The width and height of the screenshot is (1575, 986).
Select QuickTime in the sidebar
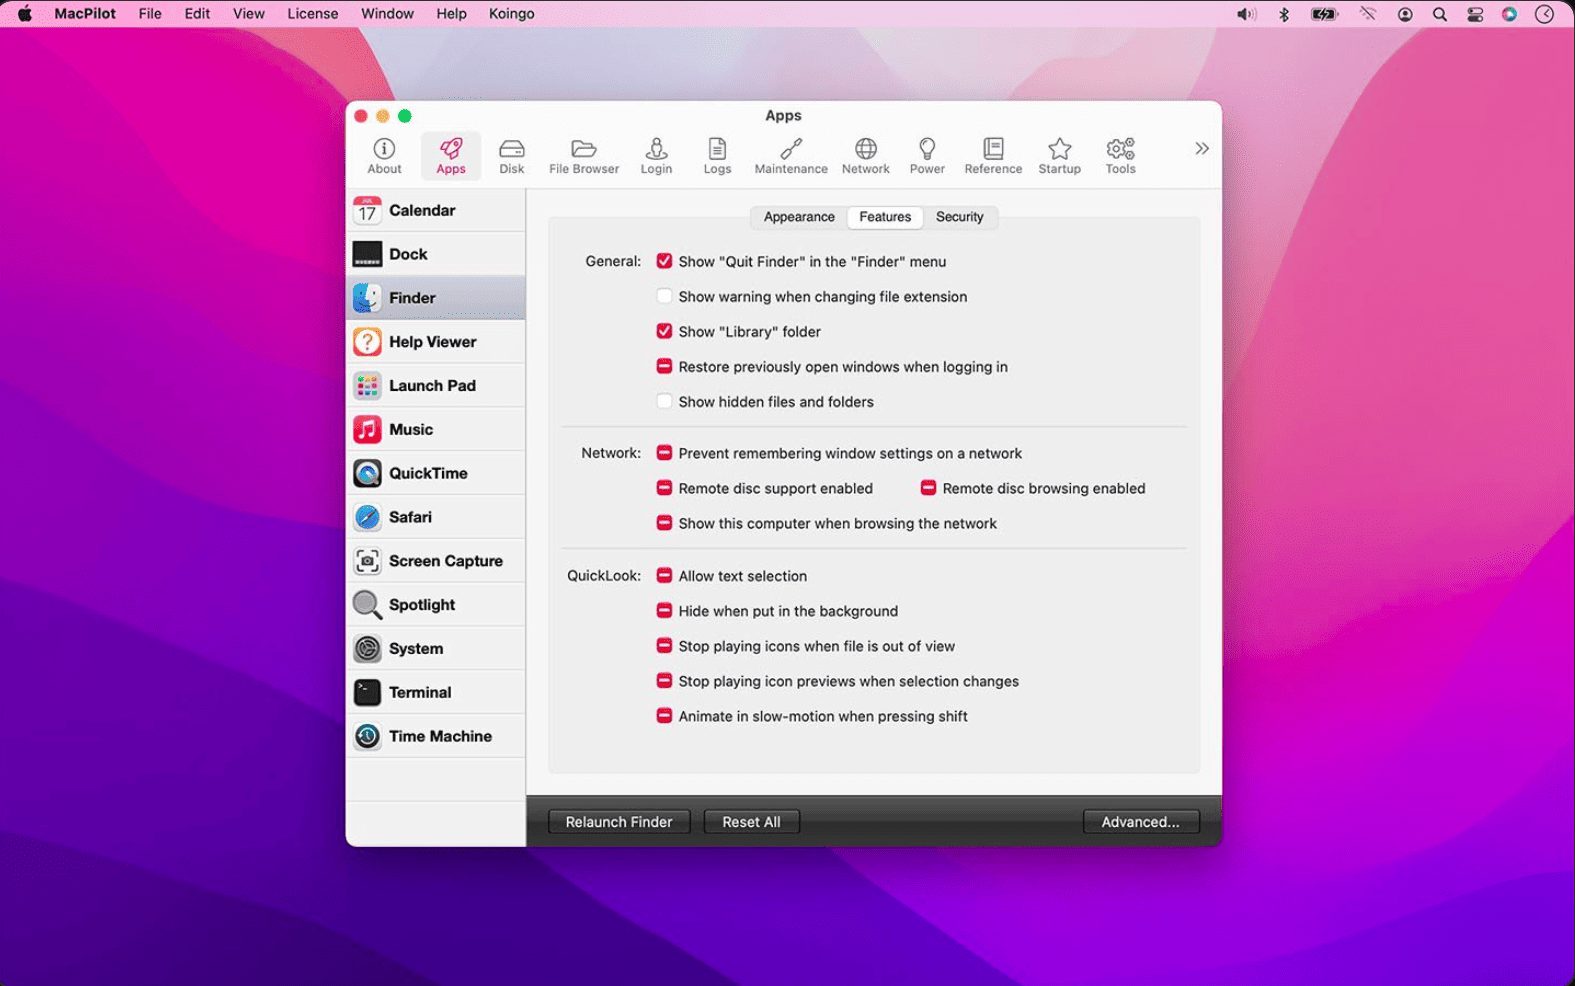coord(436,473)
